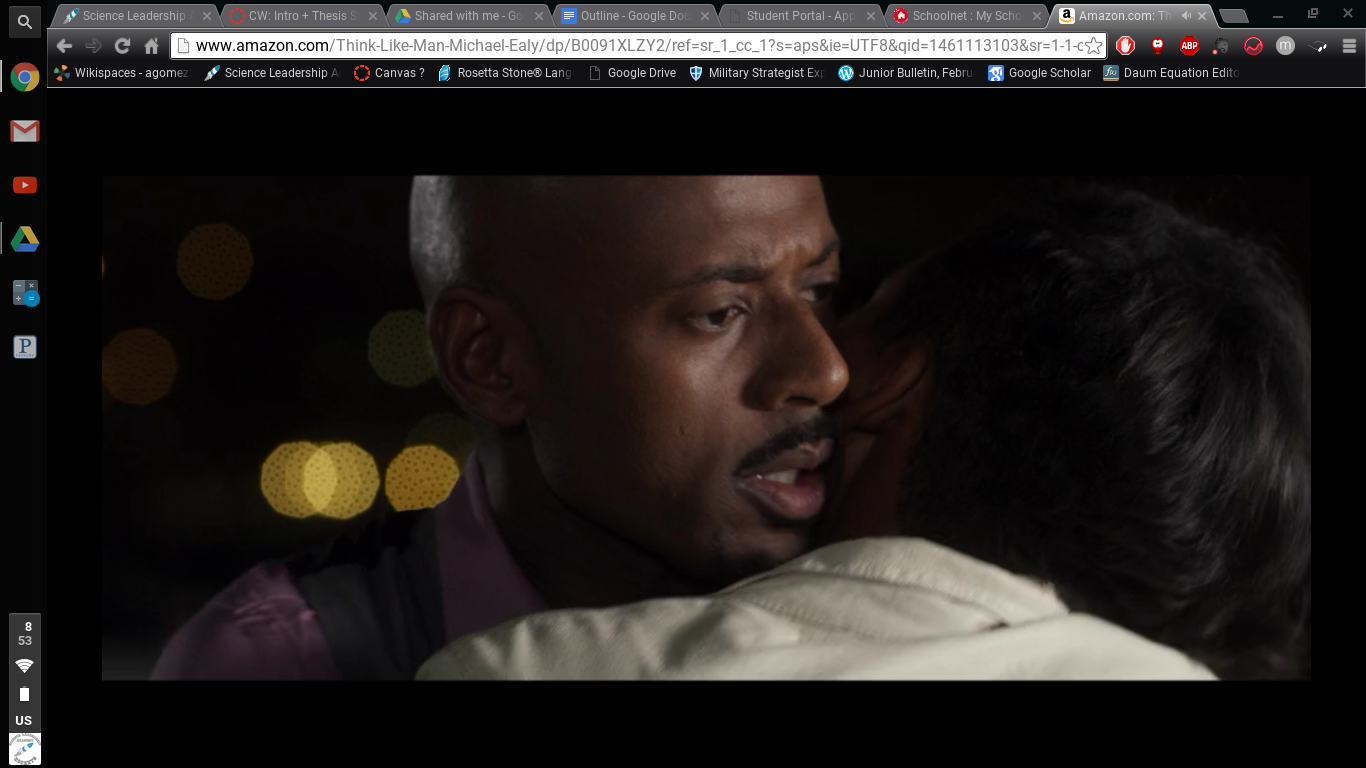Open the user account avatar in tray
This screenshot has width=1366, height=768.
point(25,749)
